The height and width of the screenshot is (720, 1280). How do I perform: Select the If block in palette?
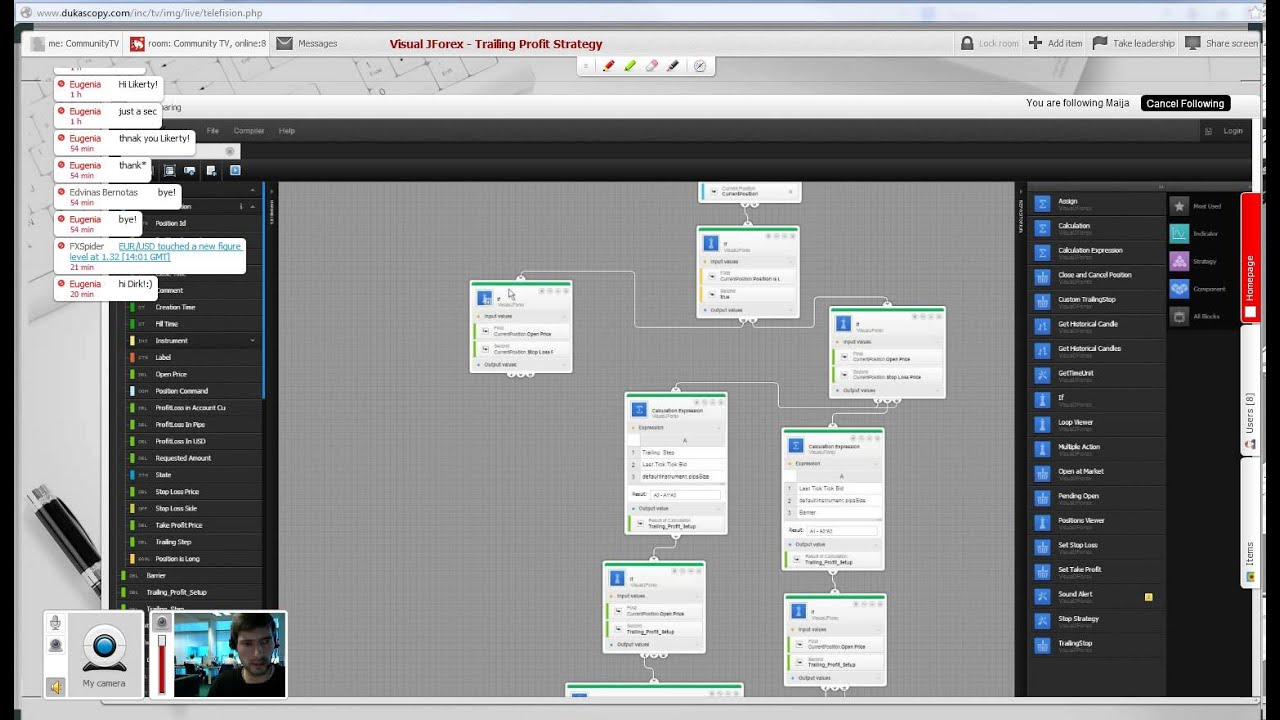point(1097,399)
